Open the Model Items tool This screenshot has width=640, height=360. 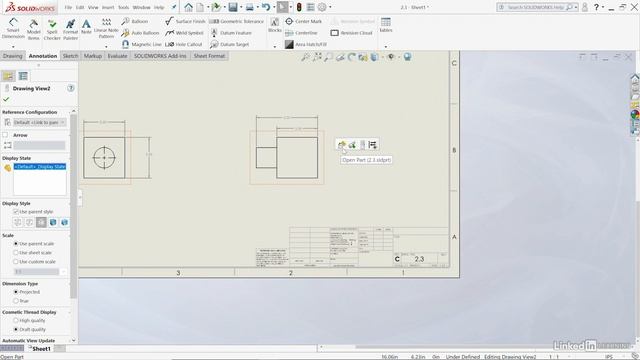pyautogui.click(x=33, y=29)
